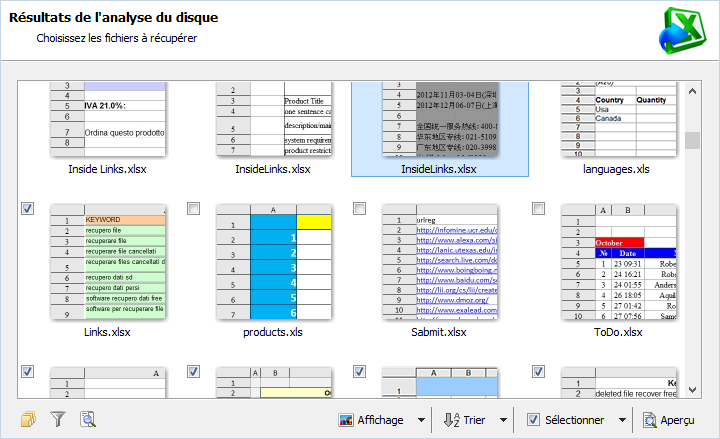Click 'Résultats de l'analyse du disque' heading
The image size is (720, 439).
(113, 17)
